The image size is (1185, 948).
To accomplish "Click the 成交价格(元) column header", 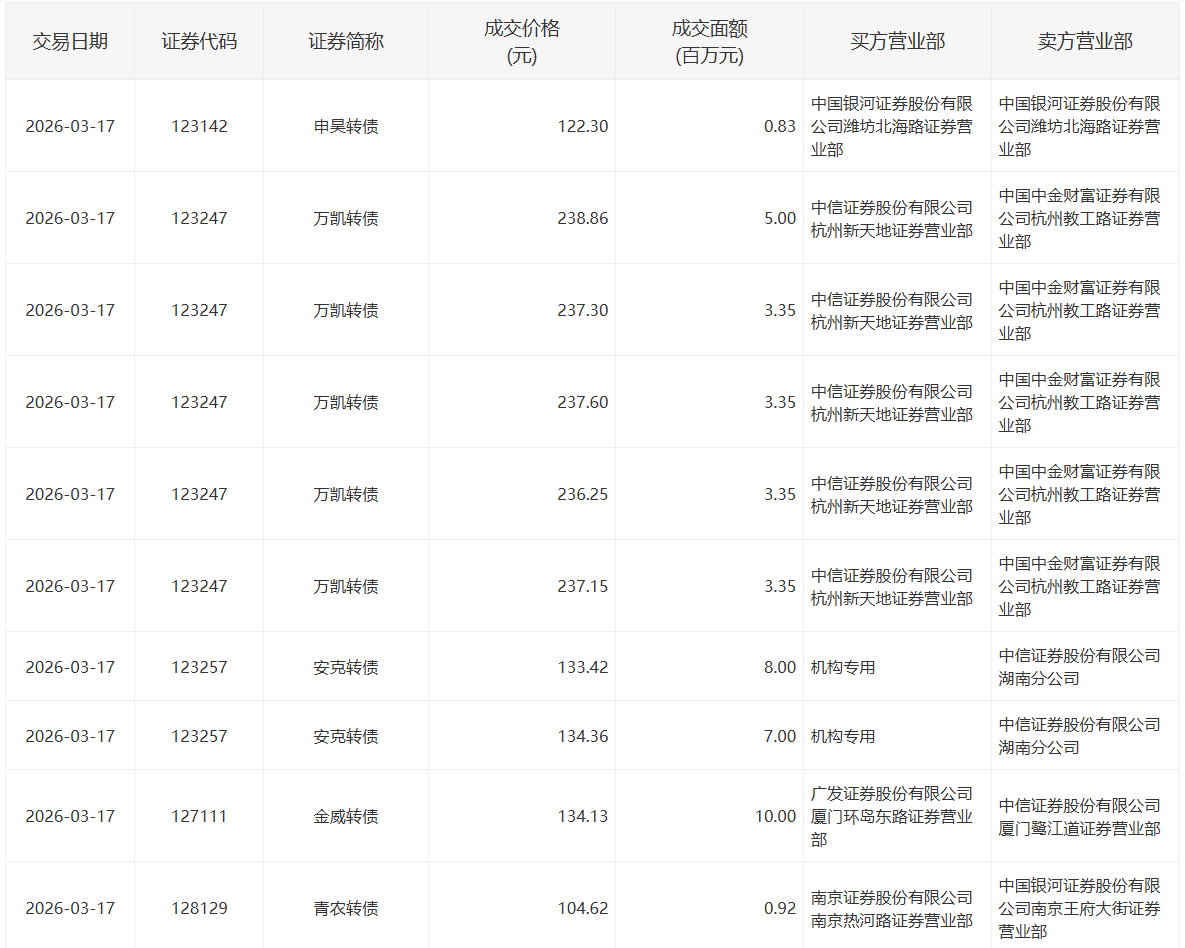I will (x=521, y=42).
